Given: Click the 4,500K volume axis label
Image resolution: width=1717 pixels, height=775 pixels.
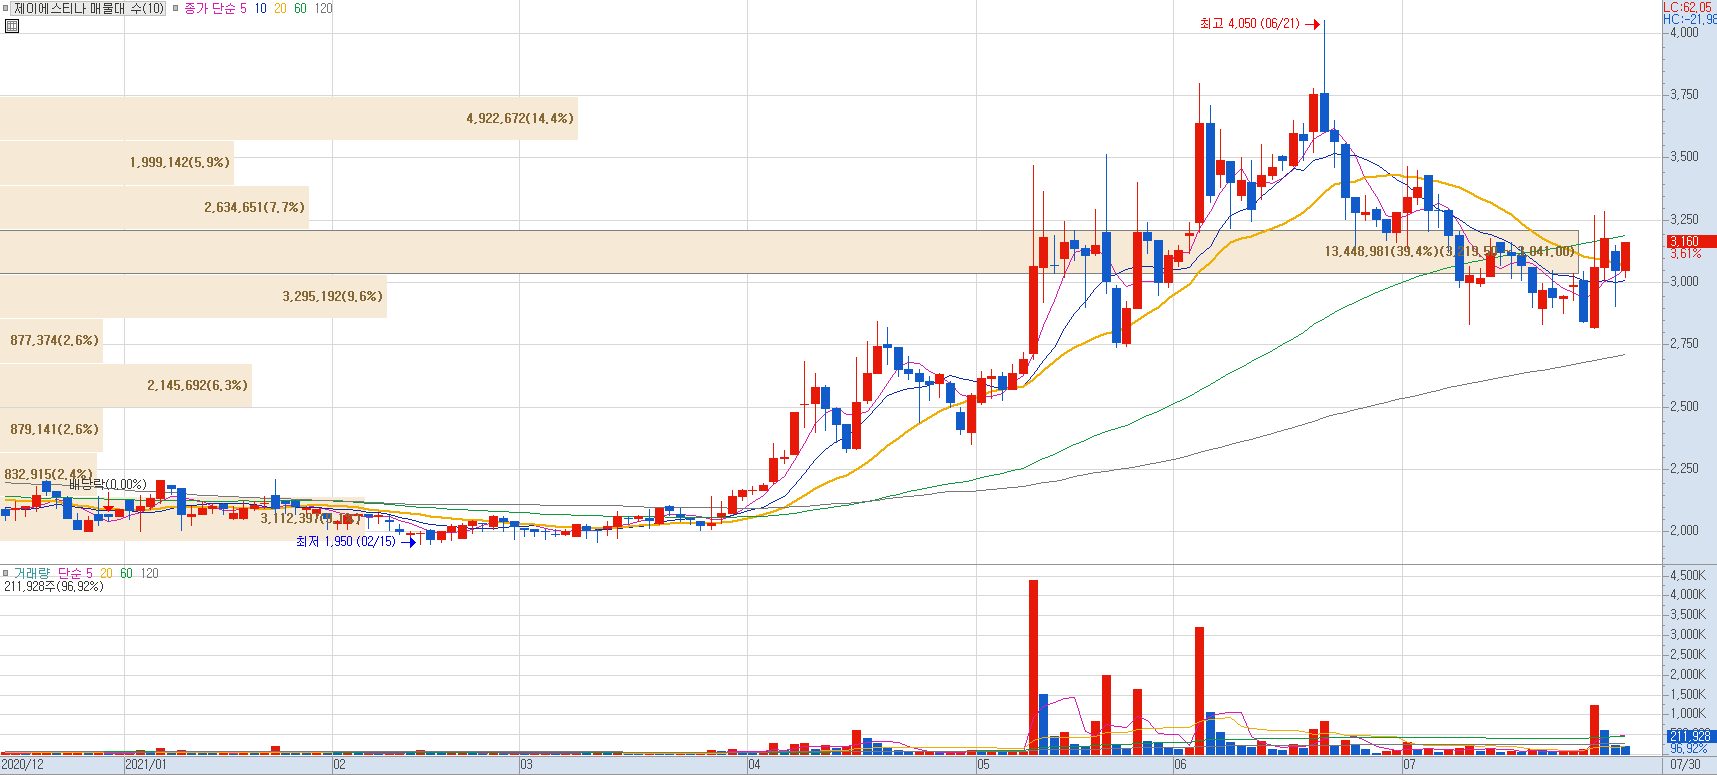Looking at the screenshot, I should click(x=1688, y=575).
